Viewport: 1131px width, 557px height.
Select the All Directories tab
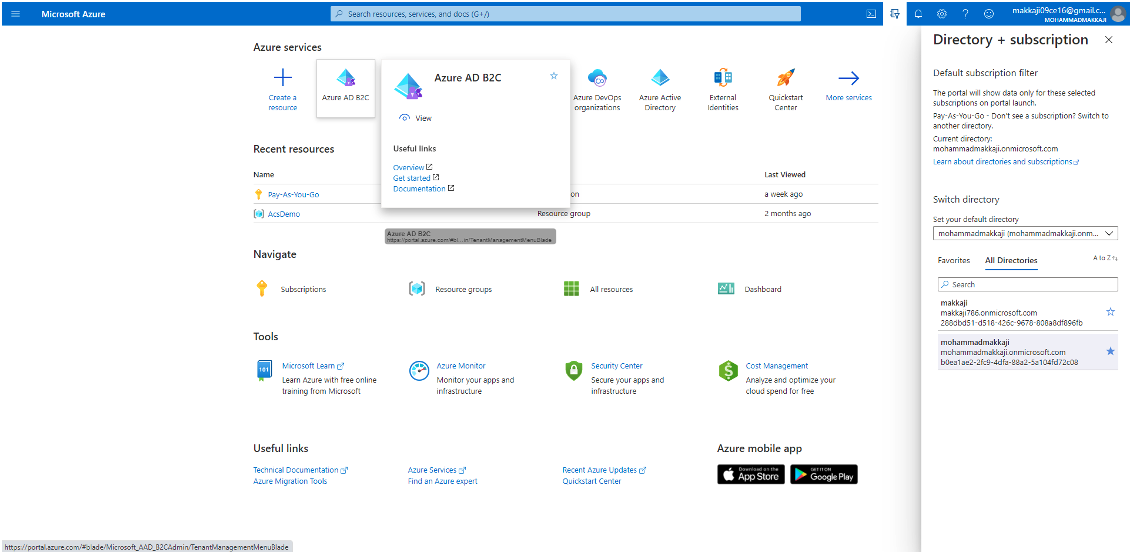point(1011,260)
